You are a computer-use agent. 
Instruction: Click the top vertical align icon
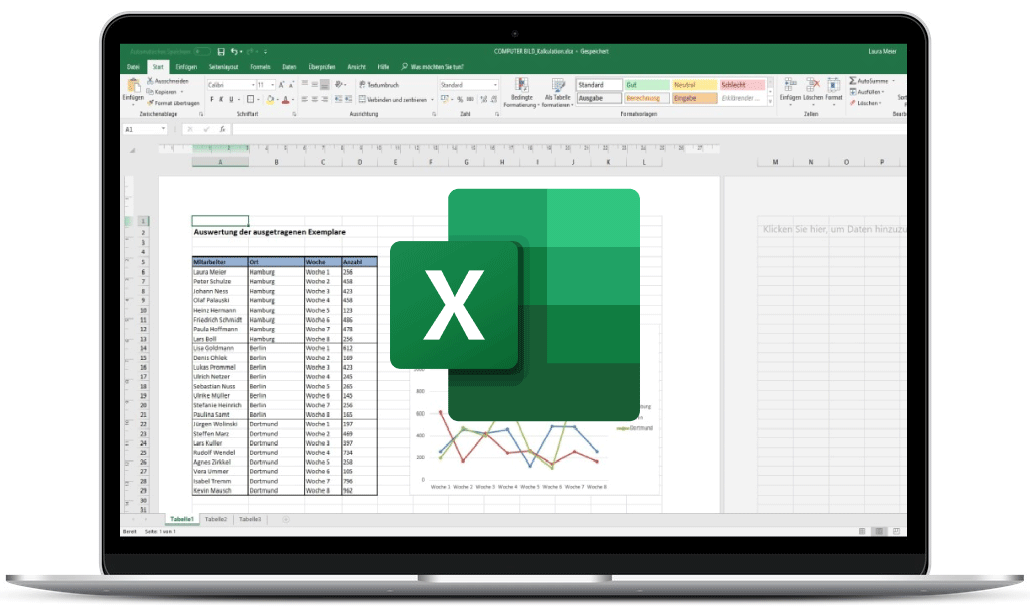click(305, 84)
